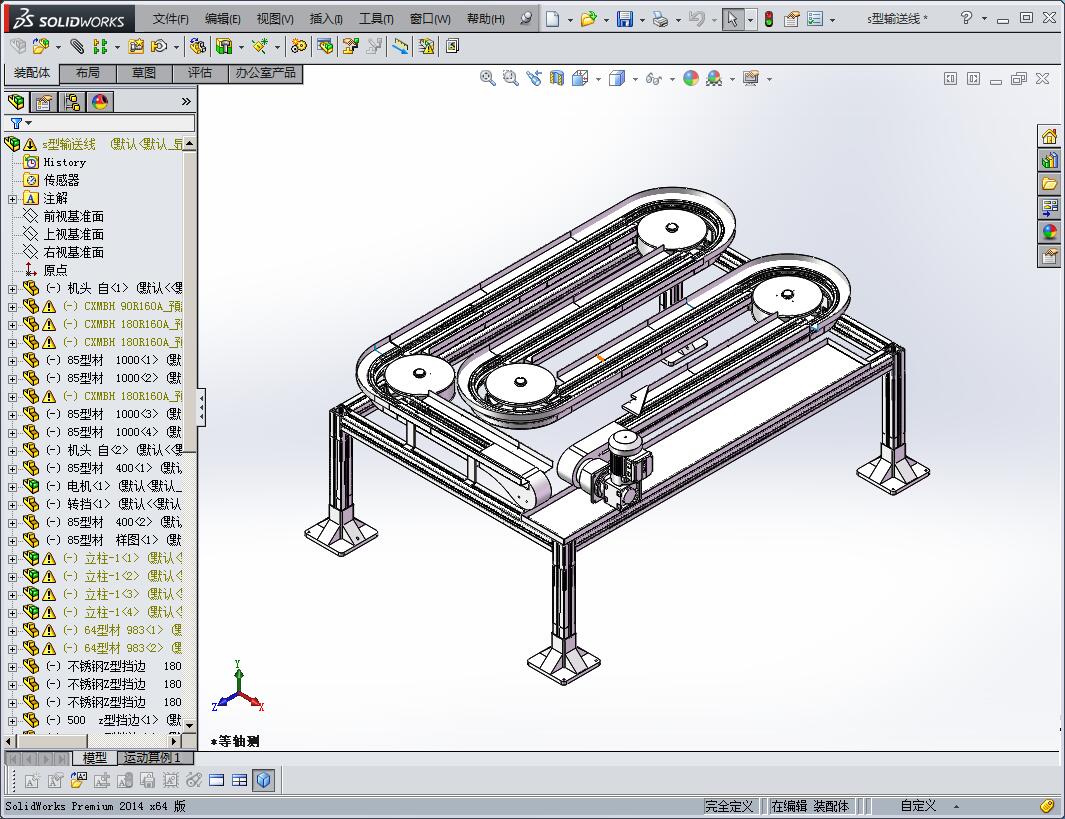
Task: Switch to the 运动算例1 tab
Action: [x=153, y=758]
